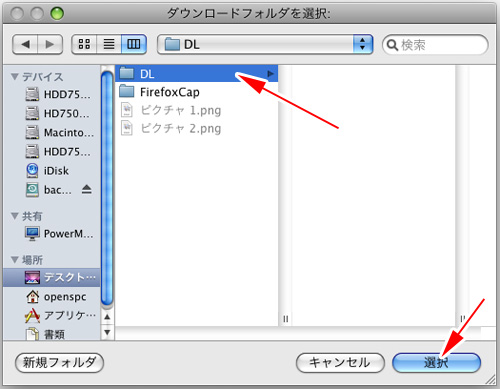Select iDisk in sidebar
The image size is (500, 389).
(x=56, y=171)
